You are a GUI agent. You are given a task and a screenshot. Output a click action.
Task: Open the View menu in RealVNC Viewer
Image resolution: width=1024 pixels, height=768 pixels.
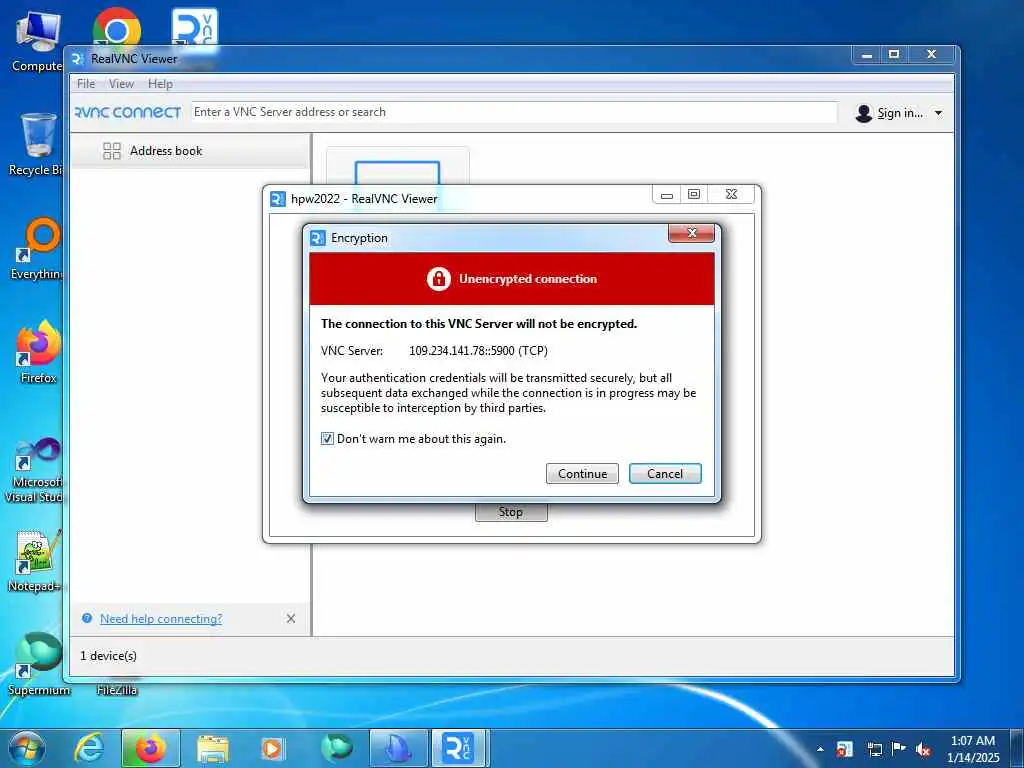(x=121, y=84)
